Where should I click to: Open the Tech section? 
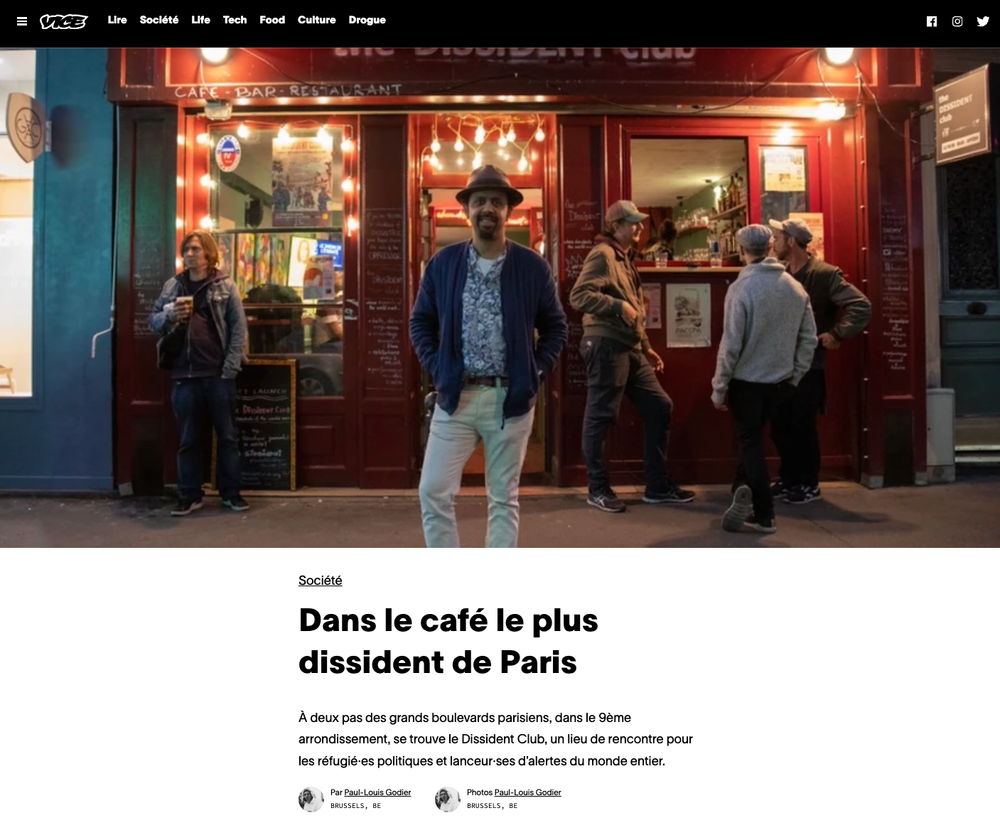235,20
